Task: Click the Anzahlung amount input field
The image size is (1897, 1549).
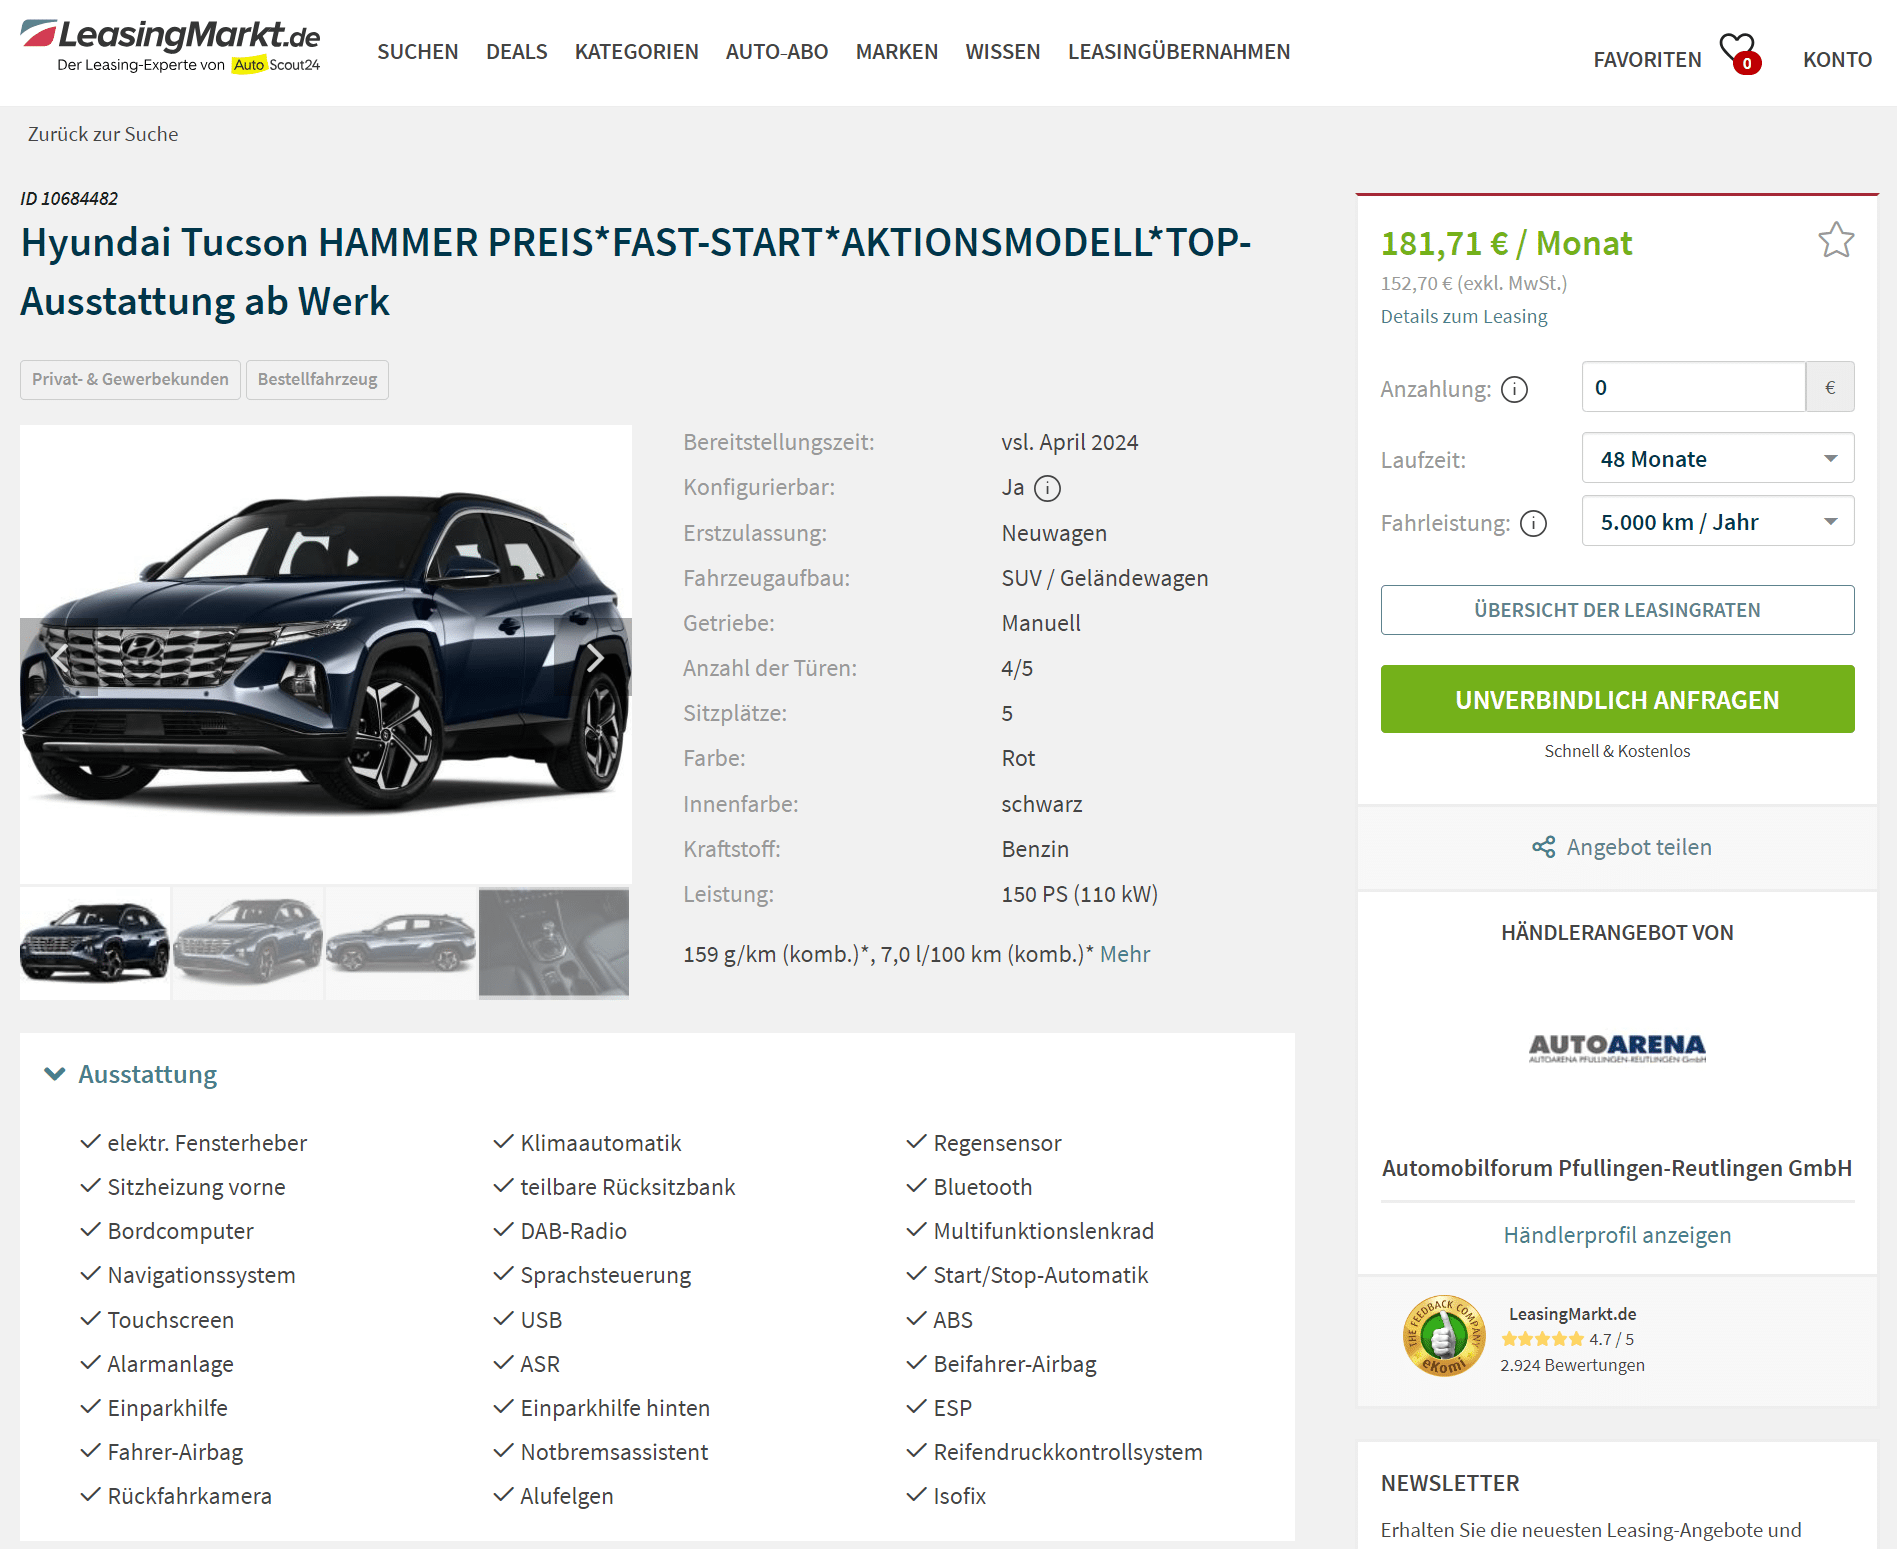Action: (x=1693, y=387)
